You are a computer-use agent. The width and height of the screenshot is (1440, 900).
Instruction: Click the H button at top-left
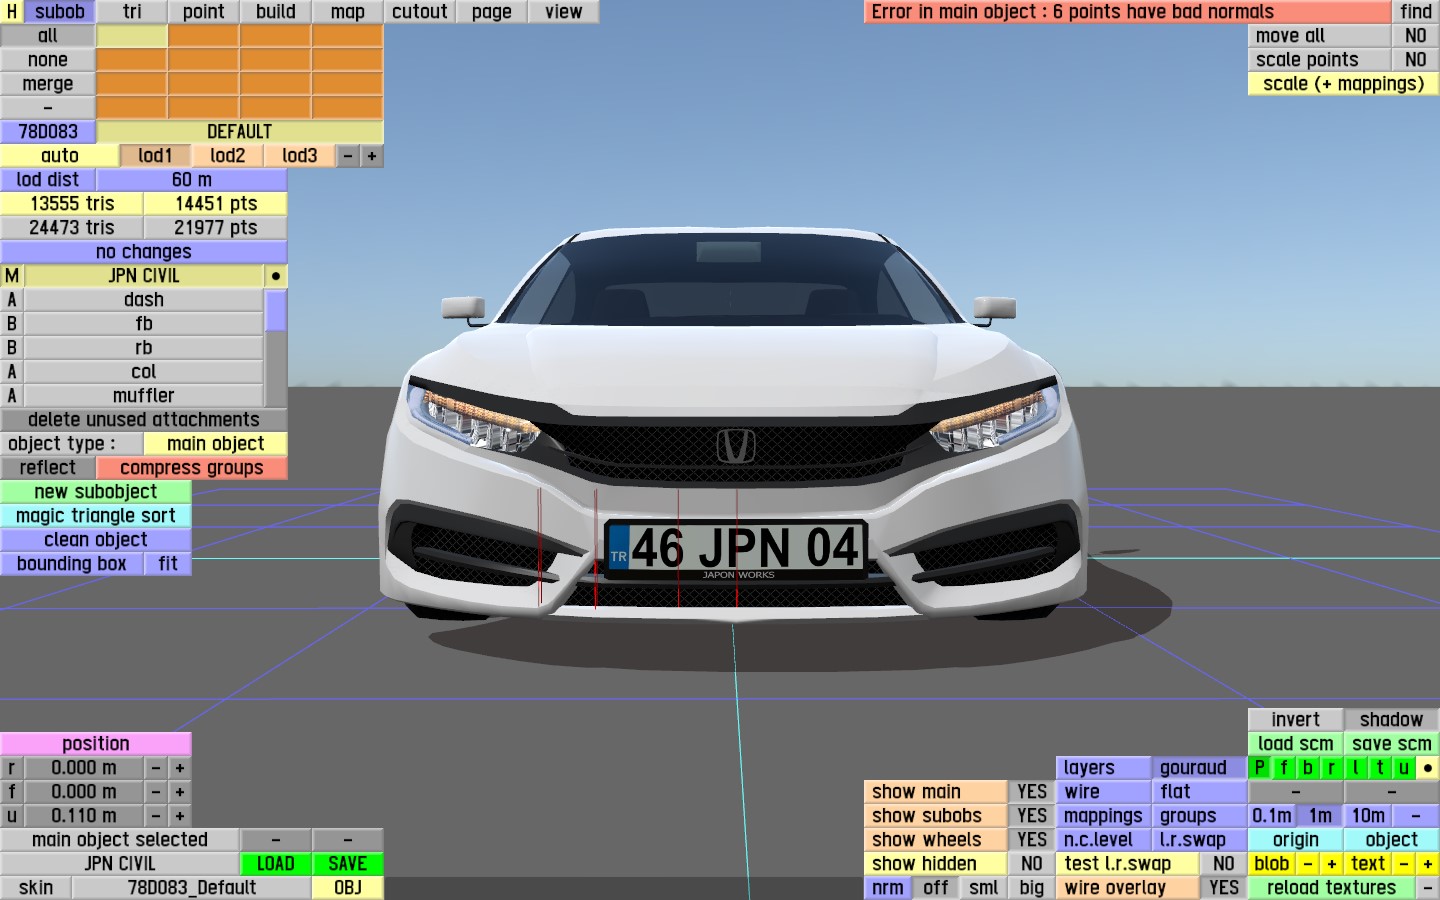coord(12,12)
